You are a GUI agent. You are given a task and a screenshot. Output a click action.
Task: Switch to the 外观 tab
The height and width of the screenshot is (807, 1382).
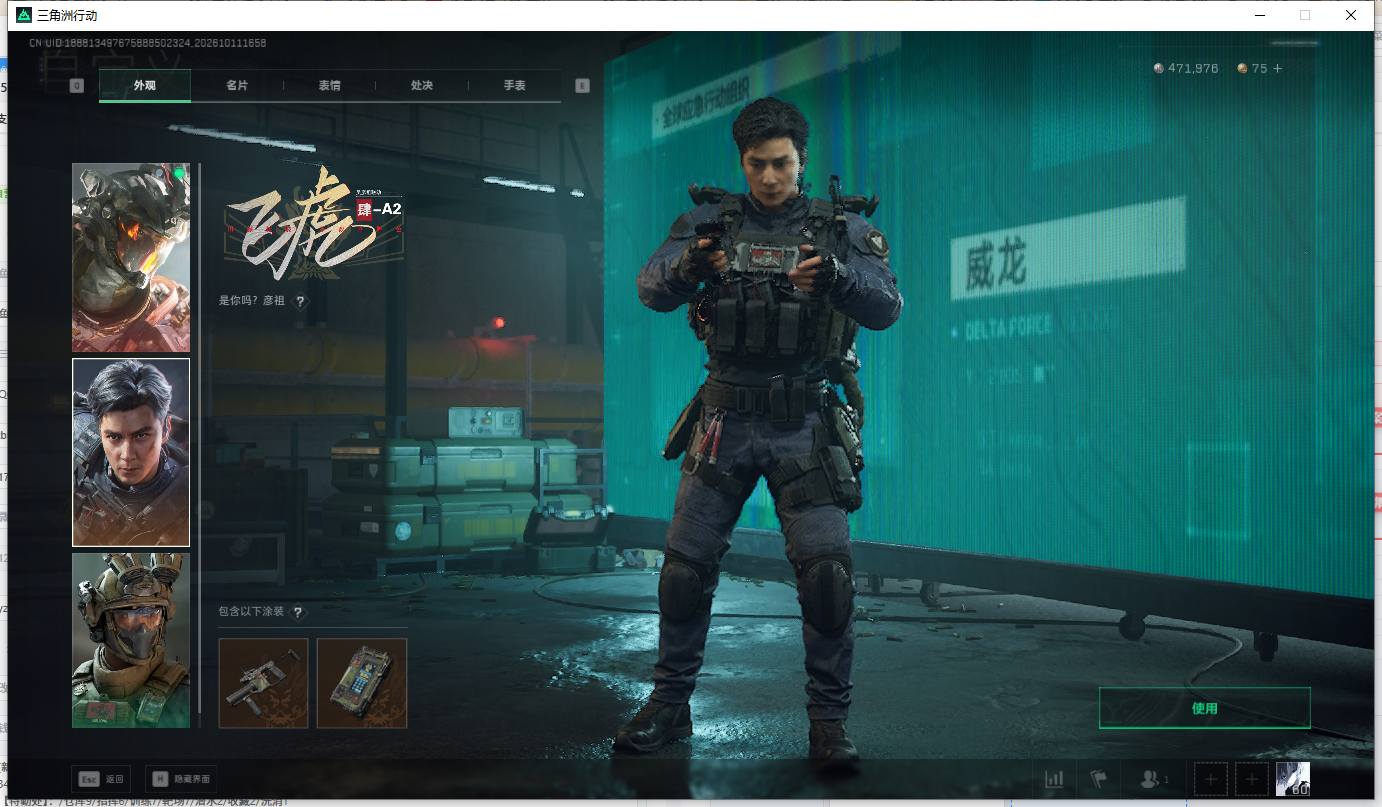tap(145, 86)
